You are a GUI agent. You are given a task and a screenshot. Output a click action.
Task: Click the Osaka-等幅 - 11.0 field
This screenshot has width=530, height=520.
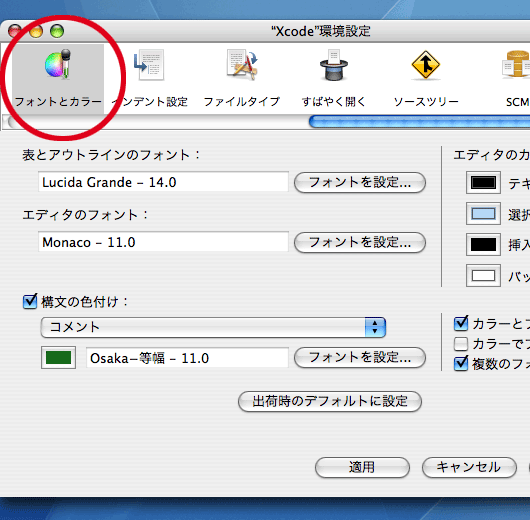click(187, 357)
